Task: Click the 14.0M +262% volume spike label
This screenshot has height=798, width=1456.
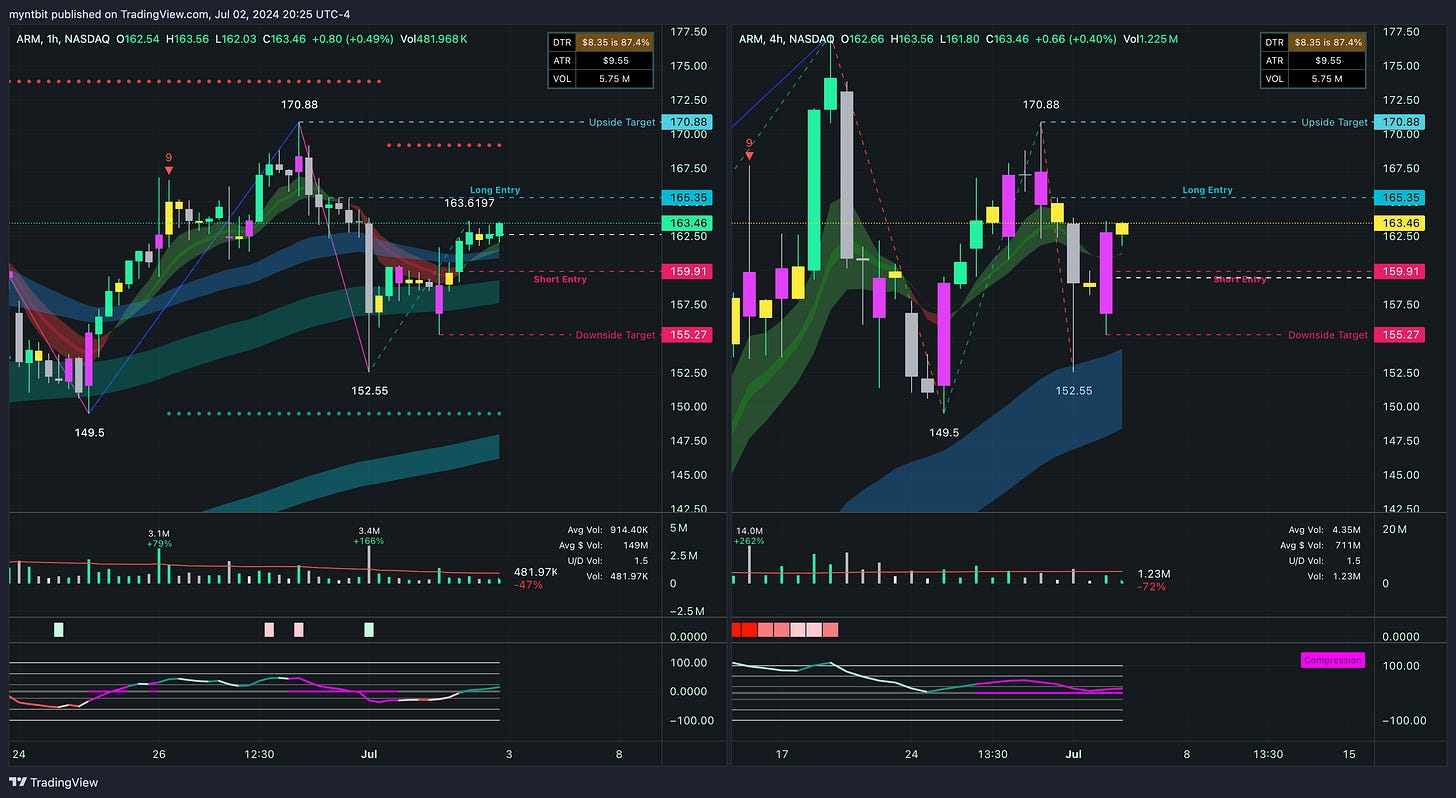Action: click(749, 536)
